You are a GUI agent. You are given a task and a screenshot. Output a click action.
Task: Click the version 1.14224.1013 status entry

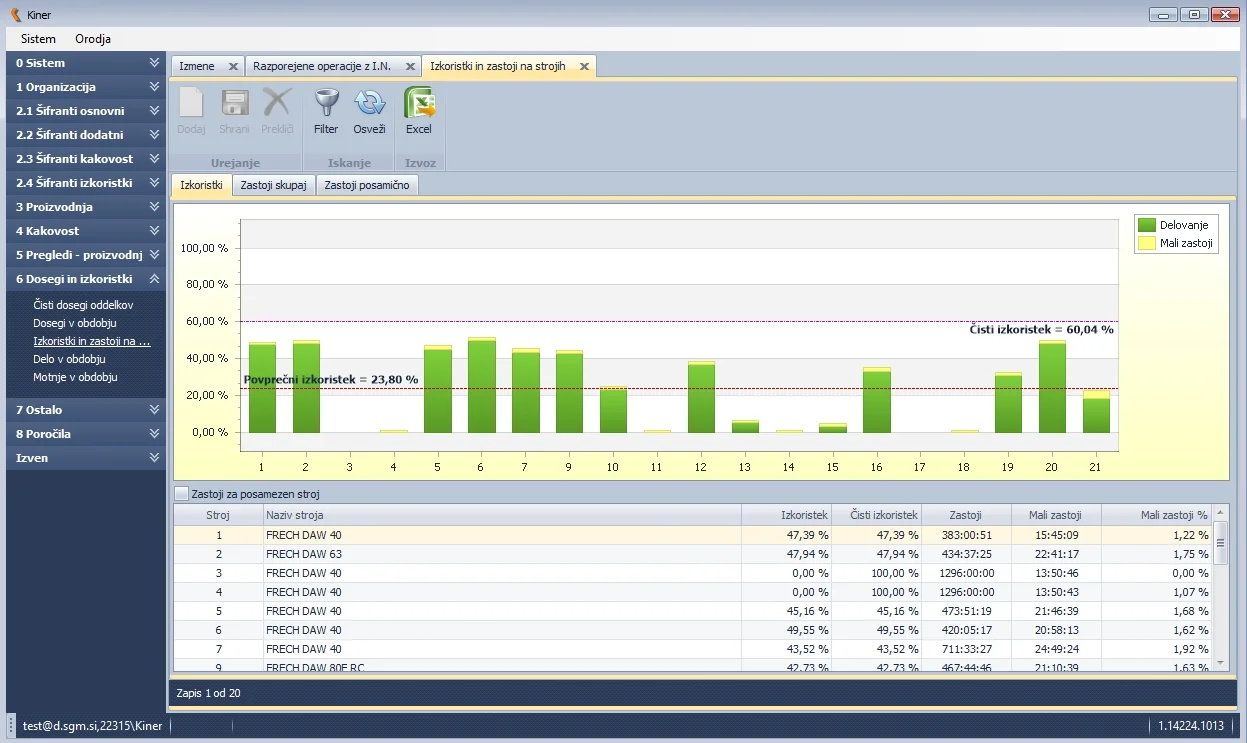point(1192,726)
